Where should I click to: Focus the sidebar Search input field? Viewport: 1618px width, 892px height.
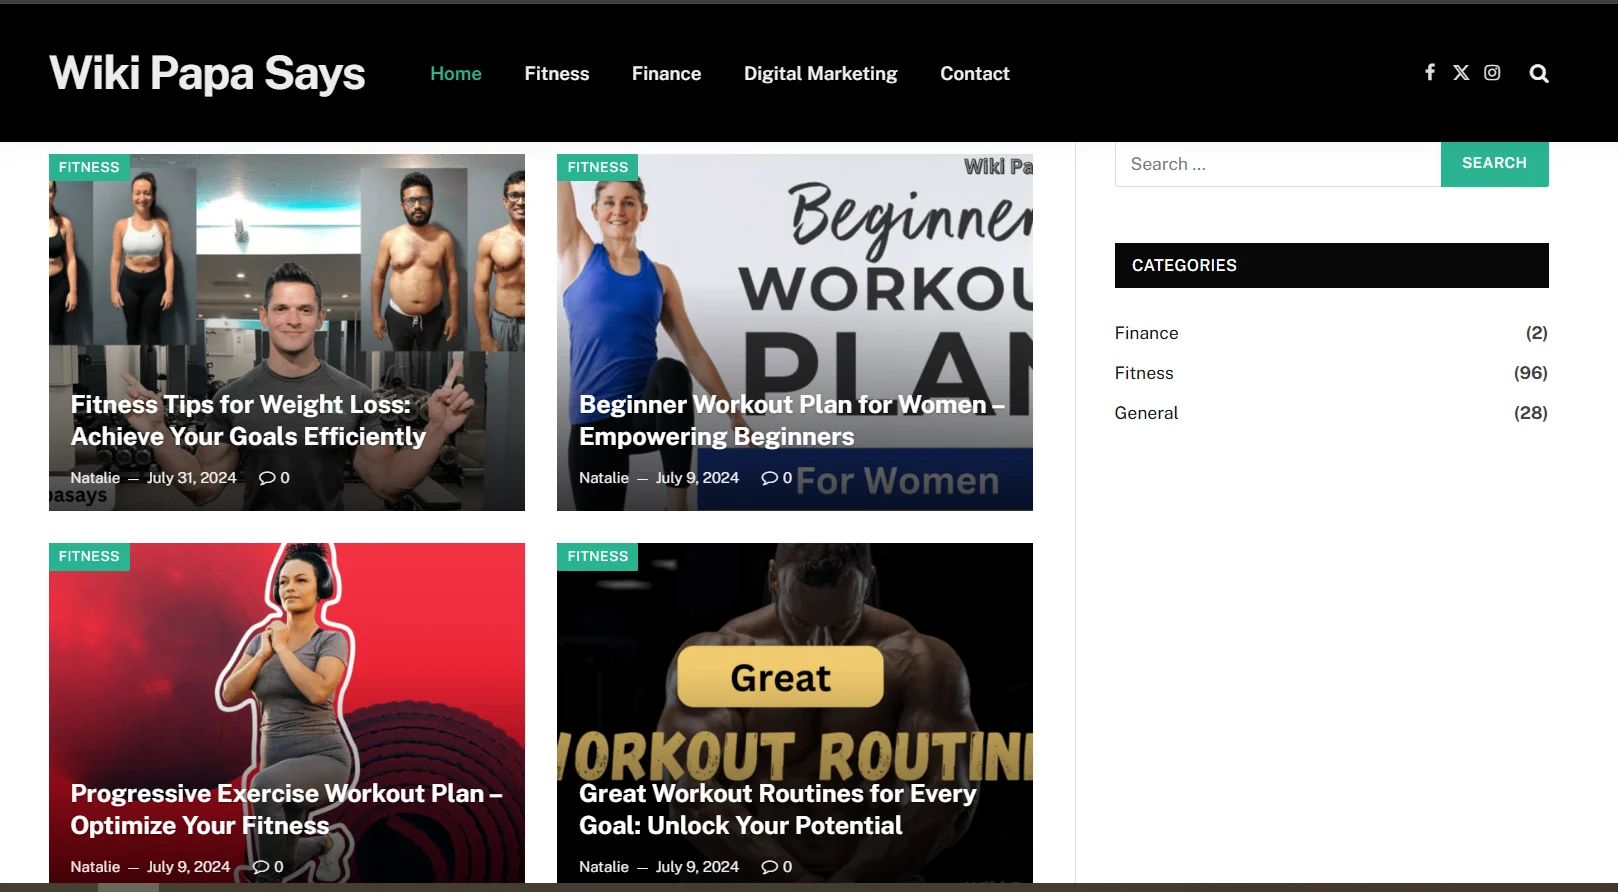pos(1277,164)
